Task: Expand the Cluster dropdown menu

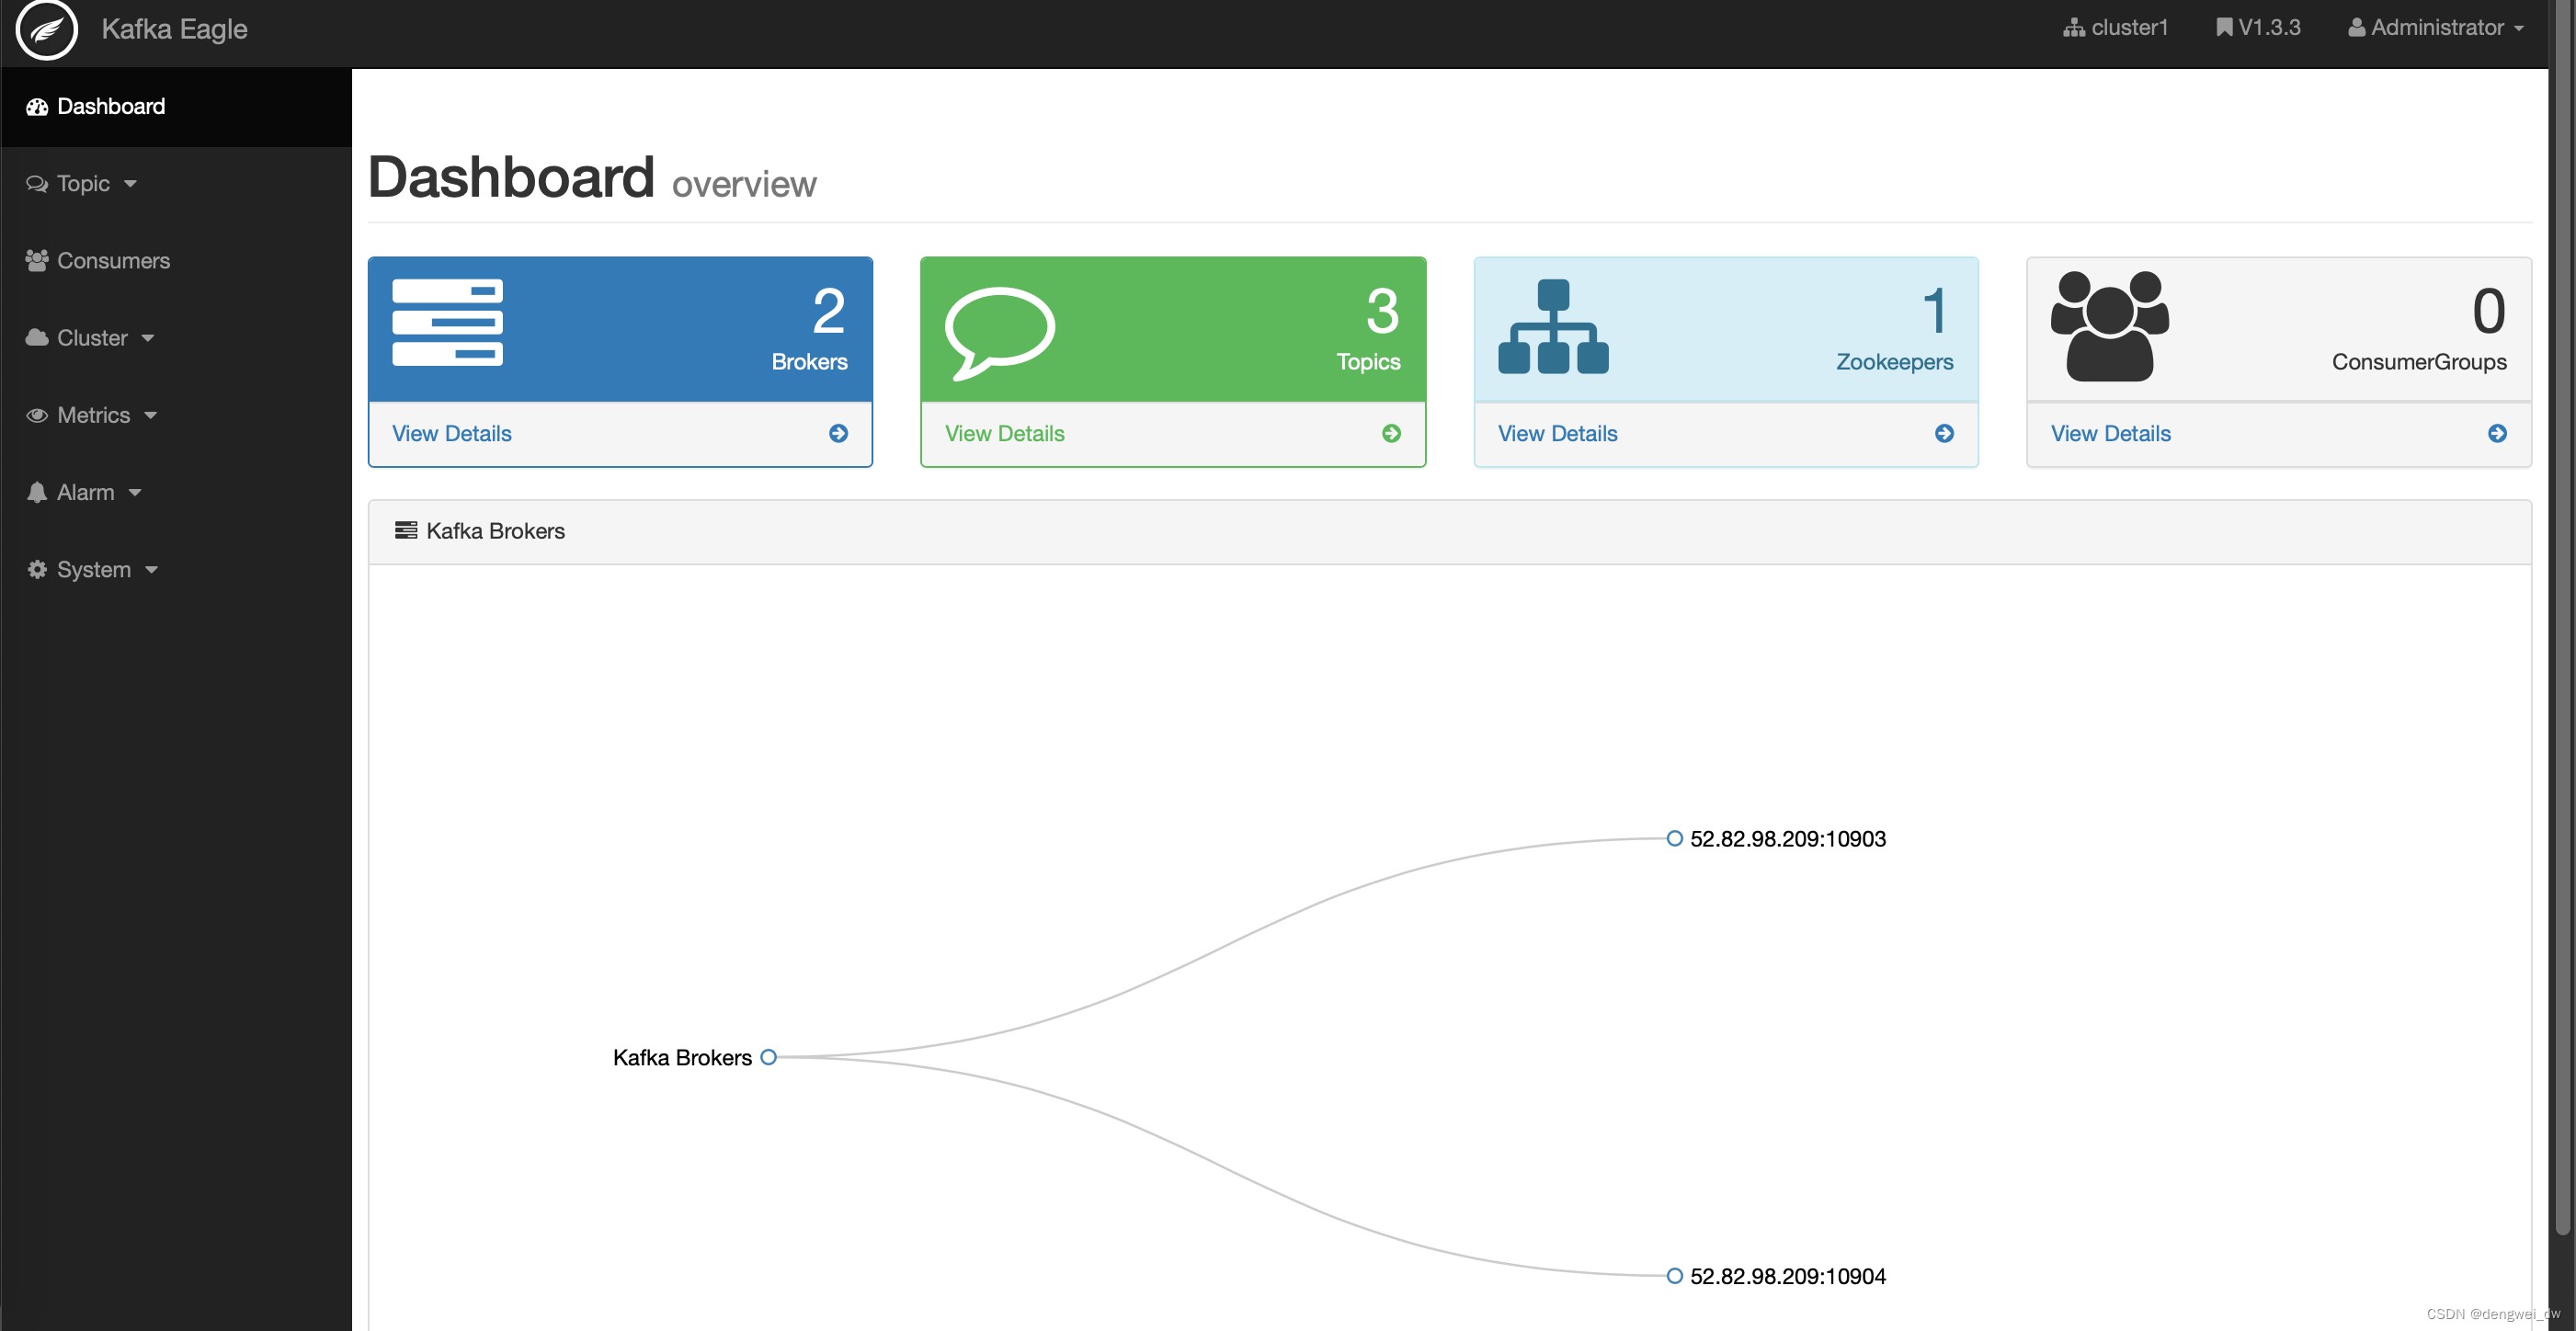Action: pos(92,336)
